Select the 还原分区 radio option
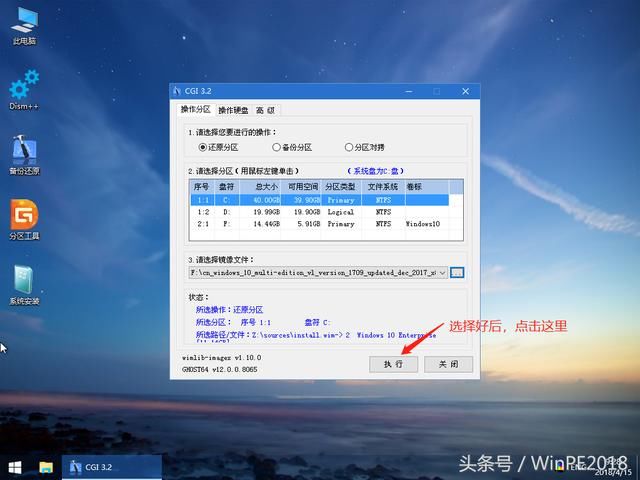The height and width of the screenshot is (480, 640). (218, 147)
